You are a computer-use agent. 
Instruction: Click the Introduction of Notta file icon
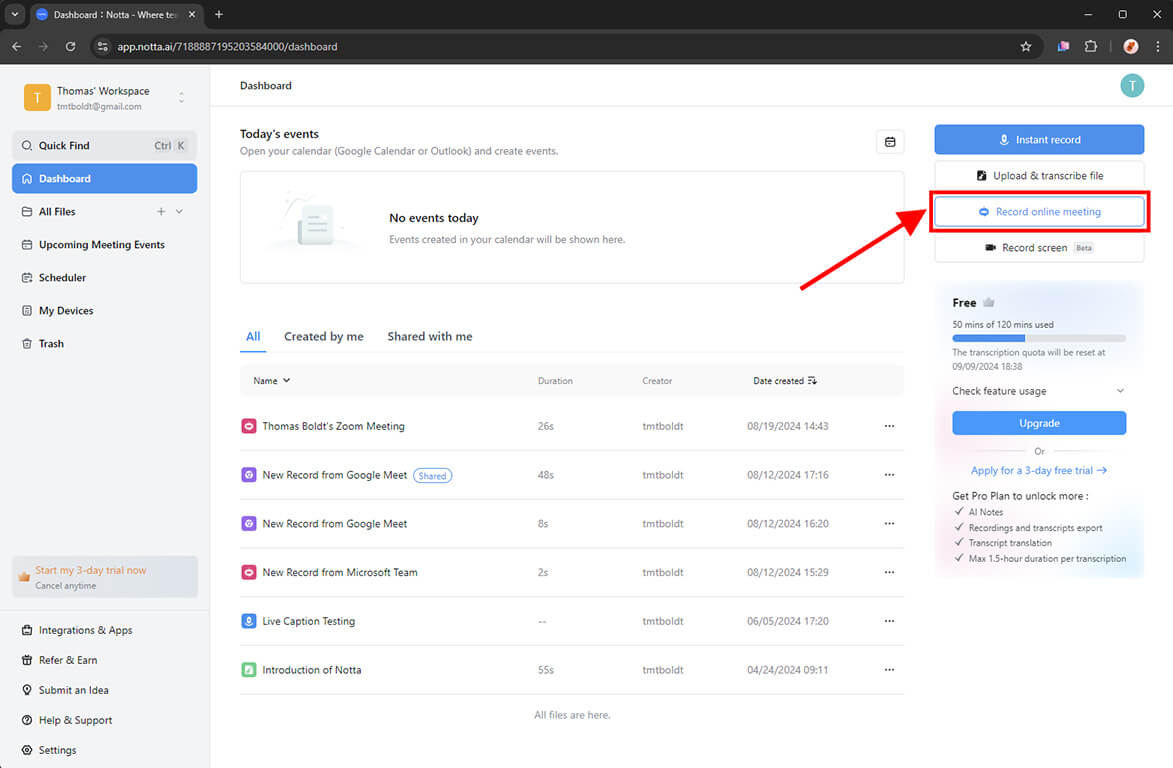point(249,670)
